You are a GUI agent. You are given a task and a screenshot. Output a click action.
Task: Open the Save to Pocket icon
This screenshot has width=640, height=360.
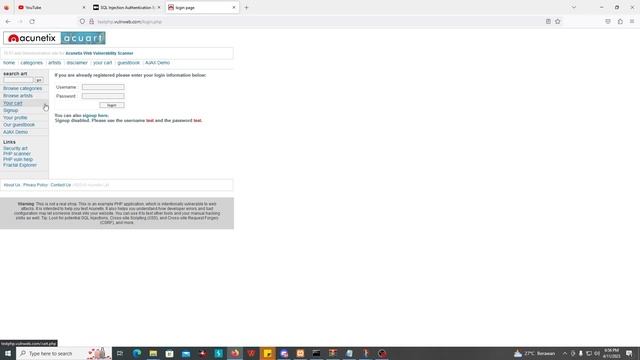click(608, 22)
